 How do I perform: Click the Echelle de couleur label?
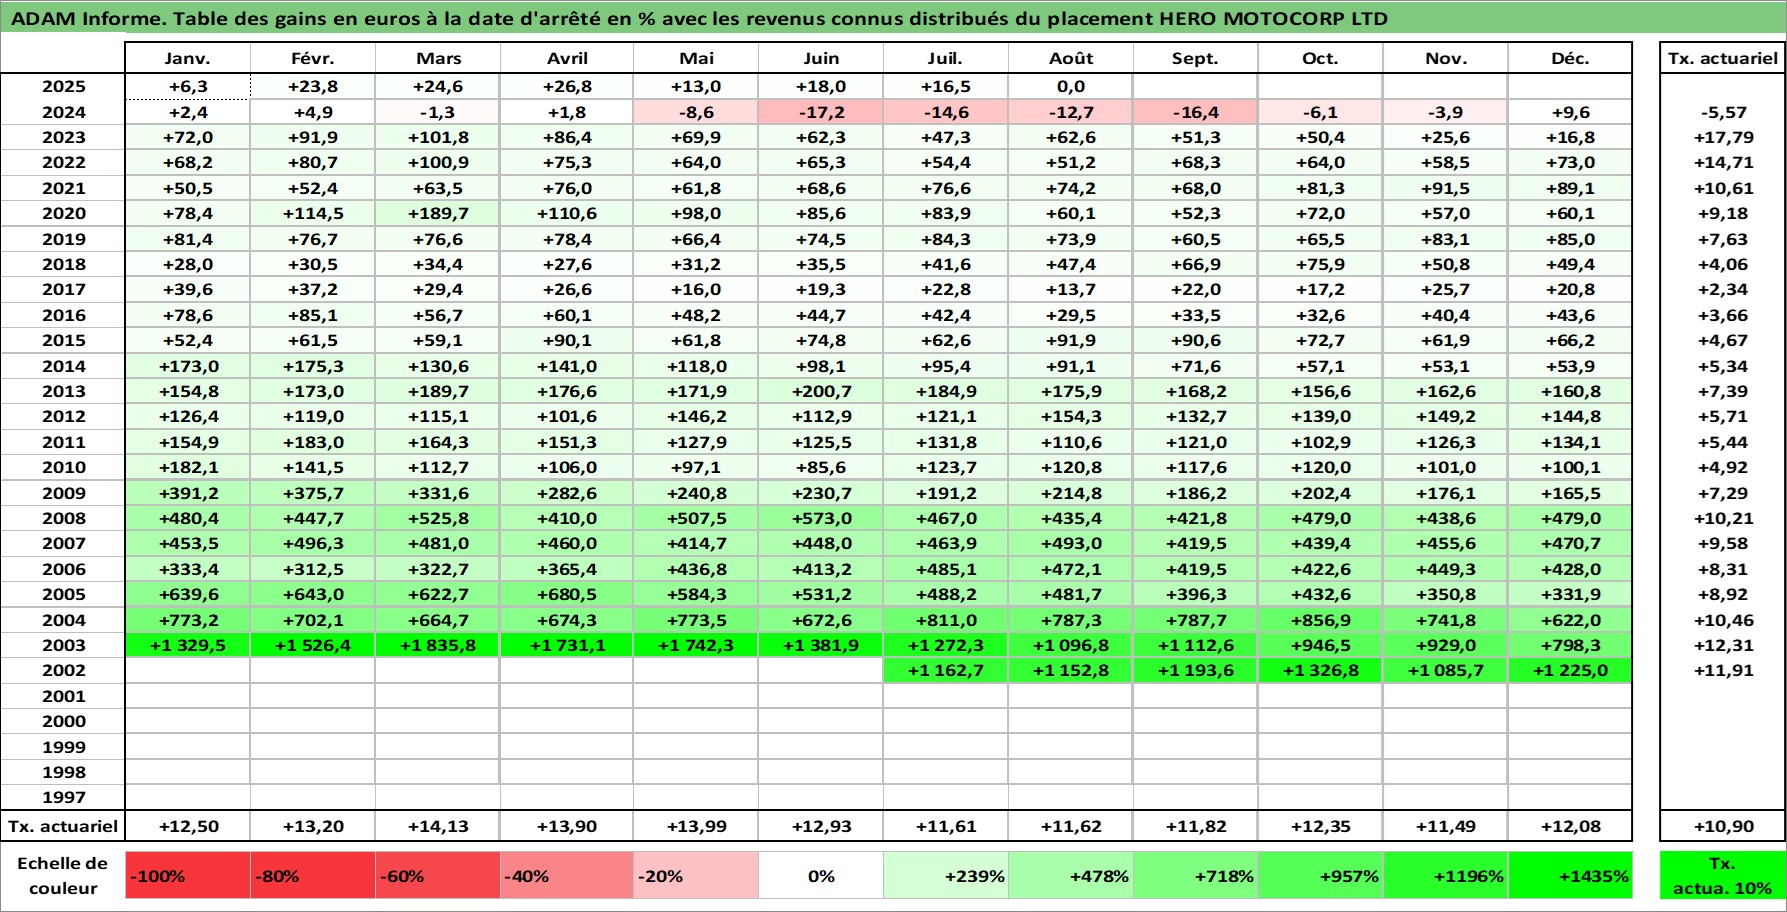tap(63, 876)
